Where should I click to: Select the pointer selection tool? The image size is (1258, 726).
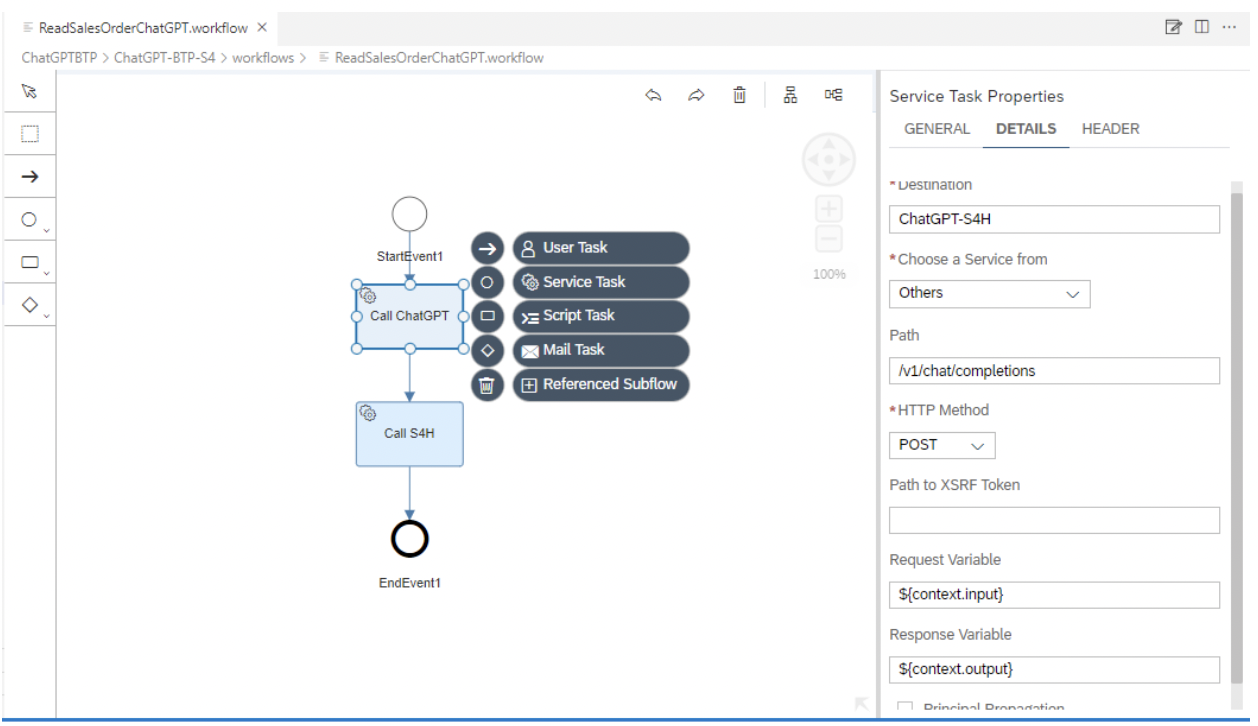(29, 92)
